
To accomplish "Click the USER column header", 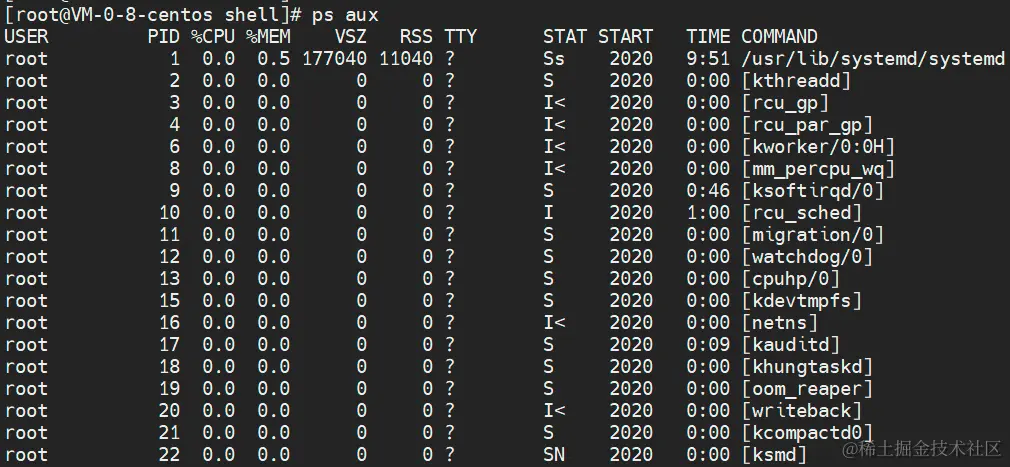I will (26, 37).
